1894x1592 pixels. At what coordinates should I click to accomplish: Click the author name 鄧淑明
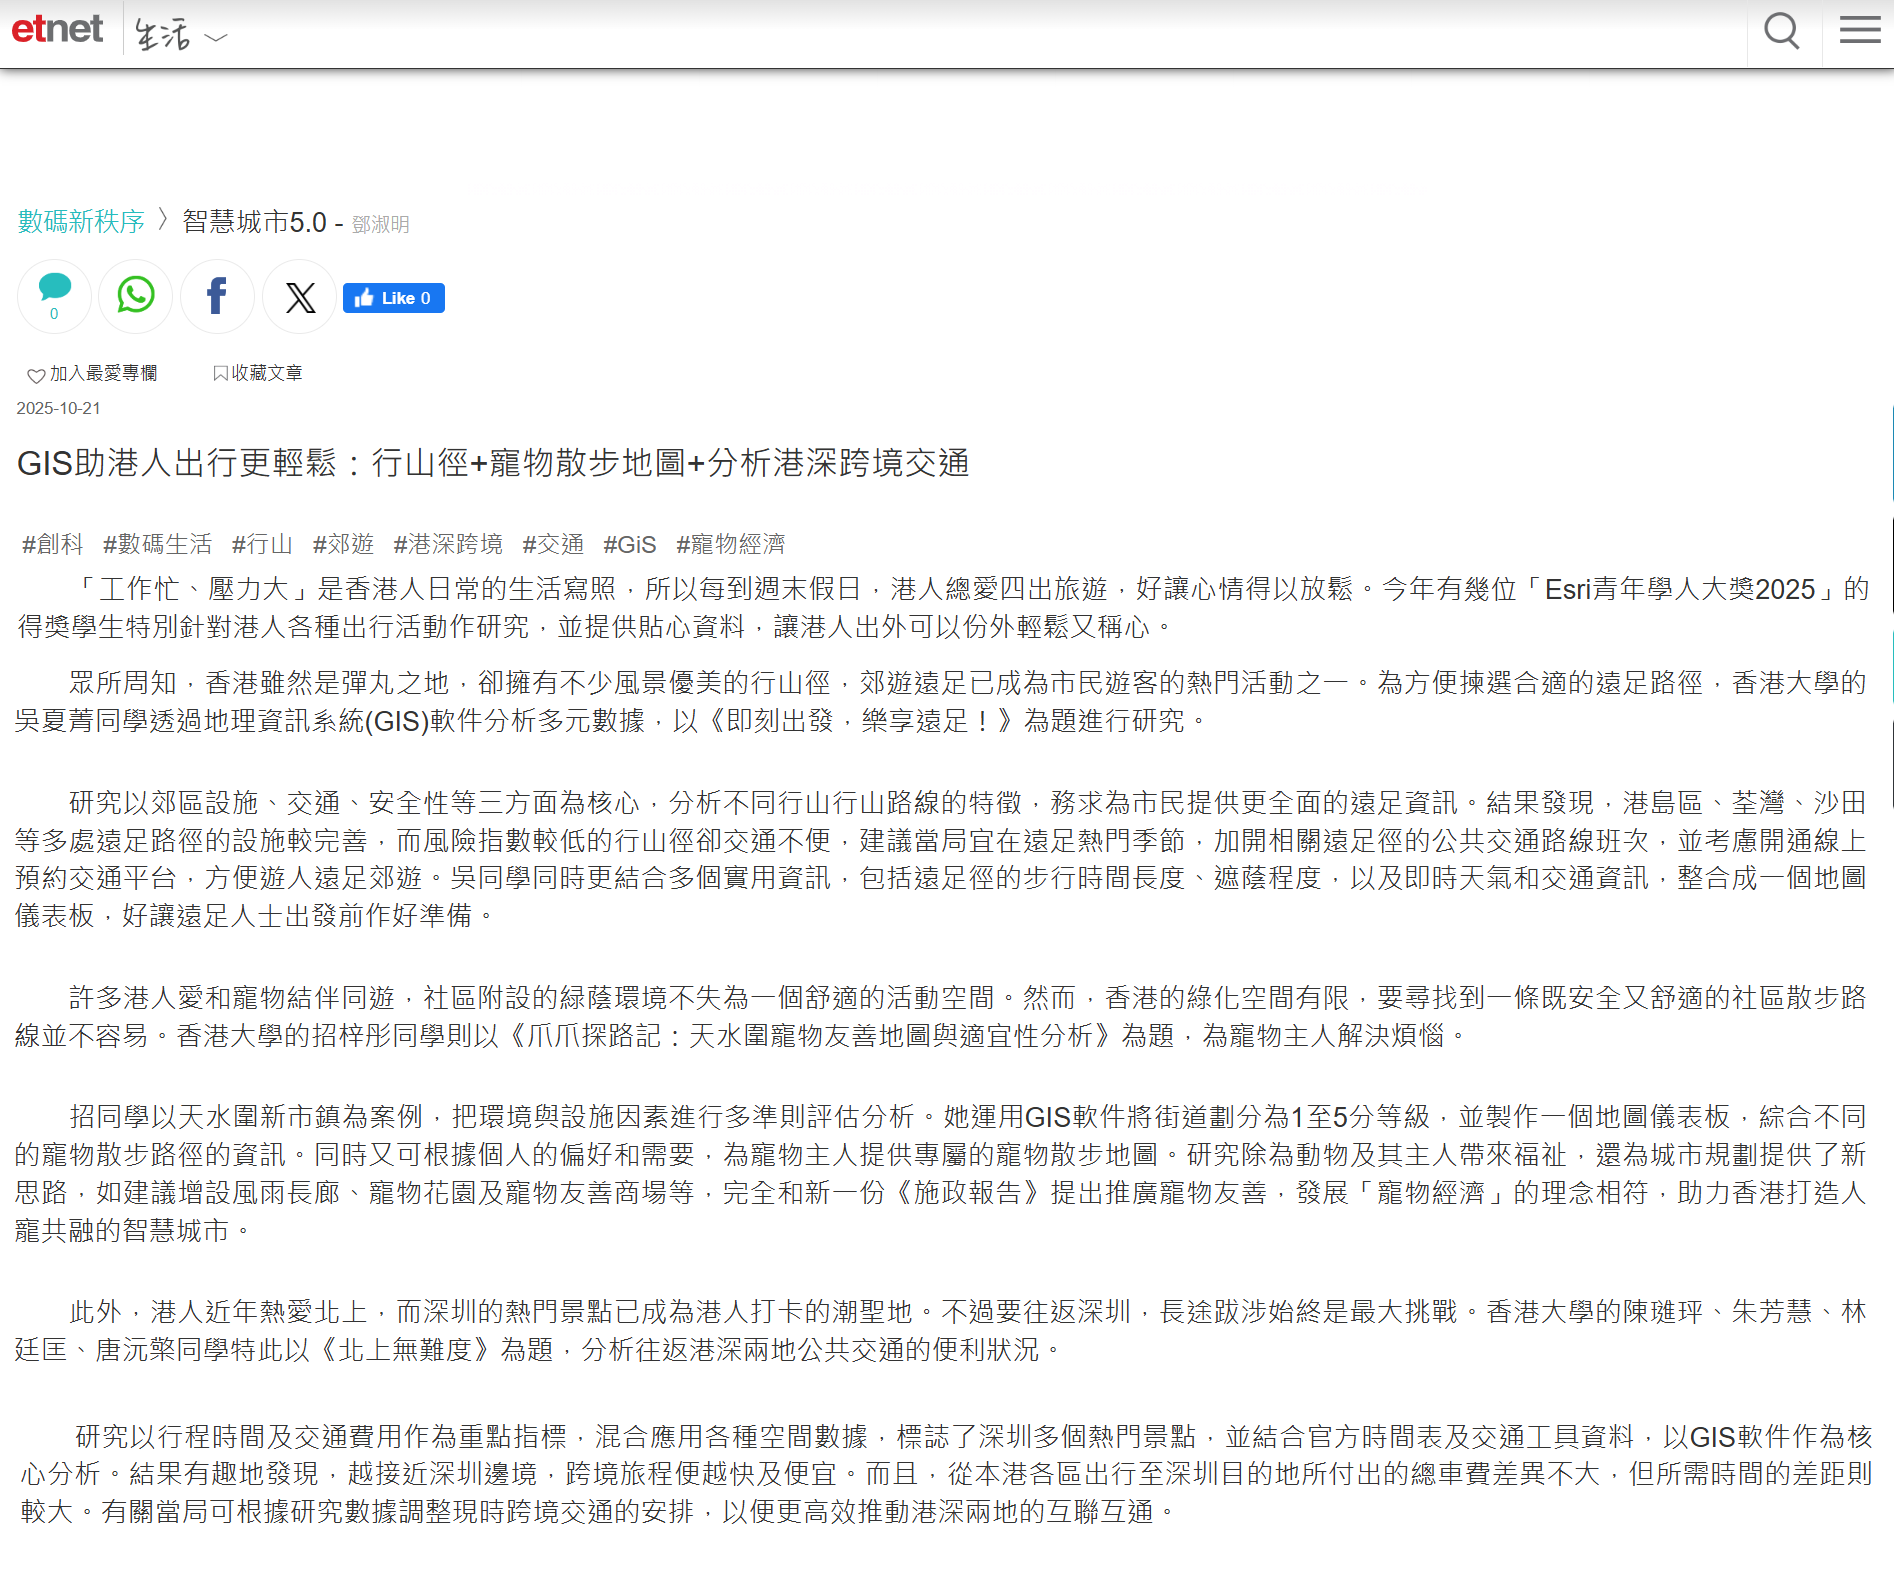pyautogui.click(x=380, y=224)
